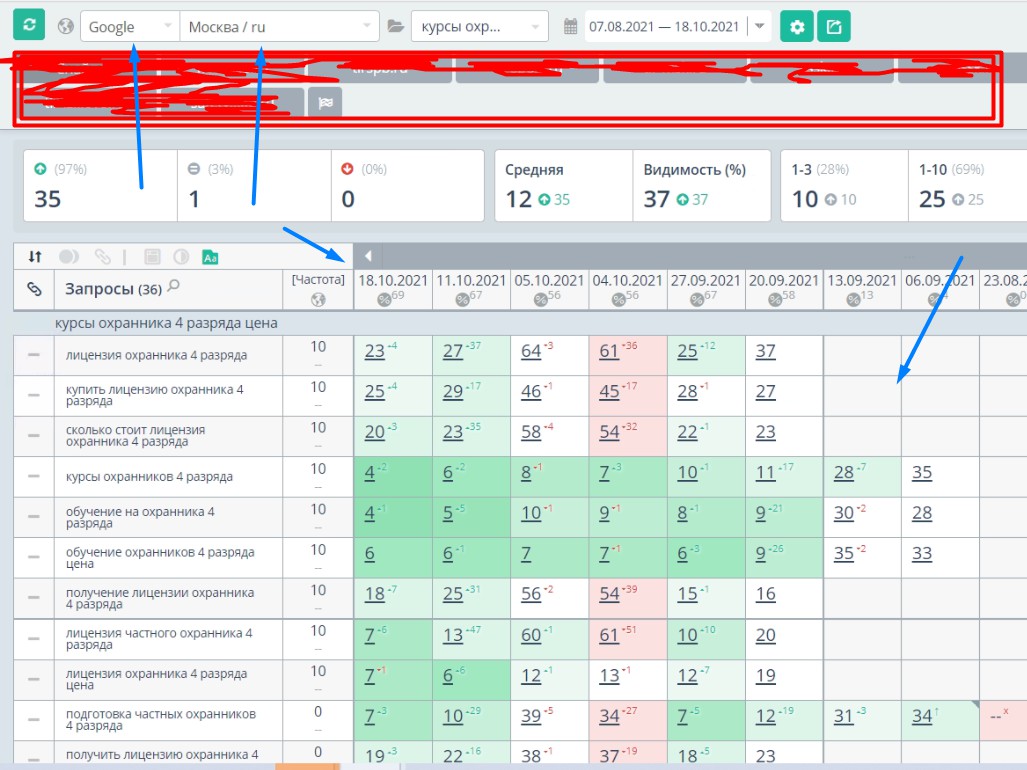The height and width of the screenshot is (770, 1027).
Task: Click the search magnifier next to Запросы
Action: [174, 286]
